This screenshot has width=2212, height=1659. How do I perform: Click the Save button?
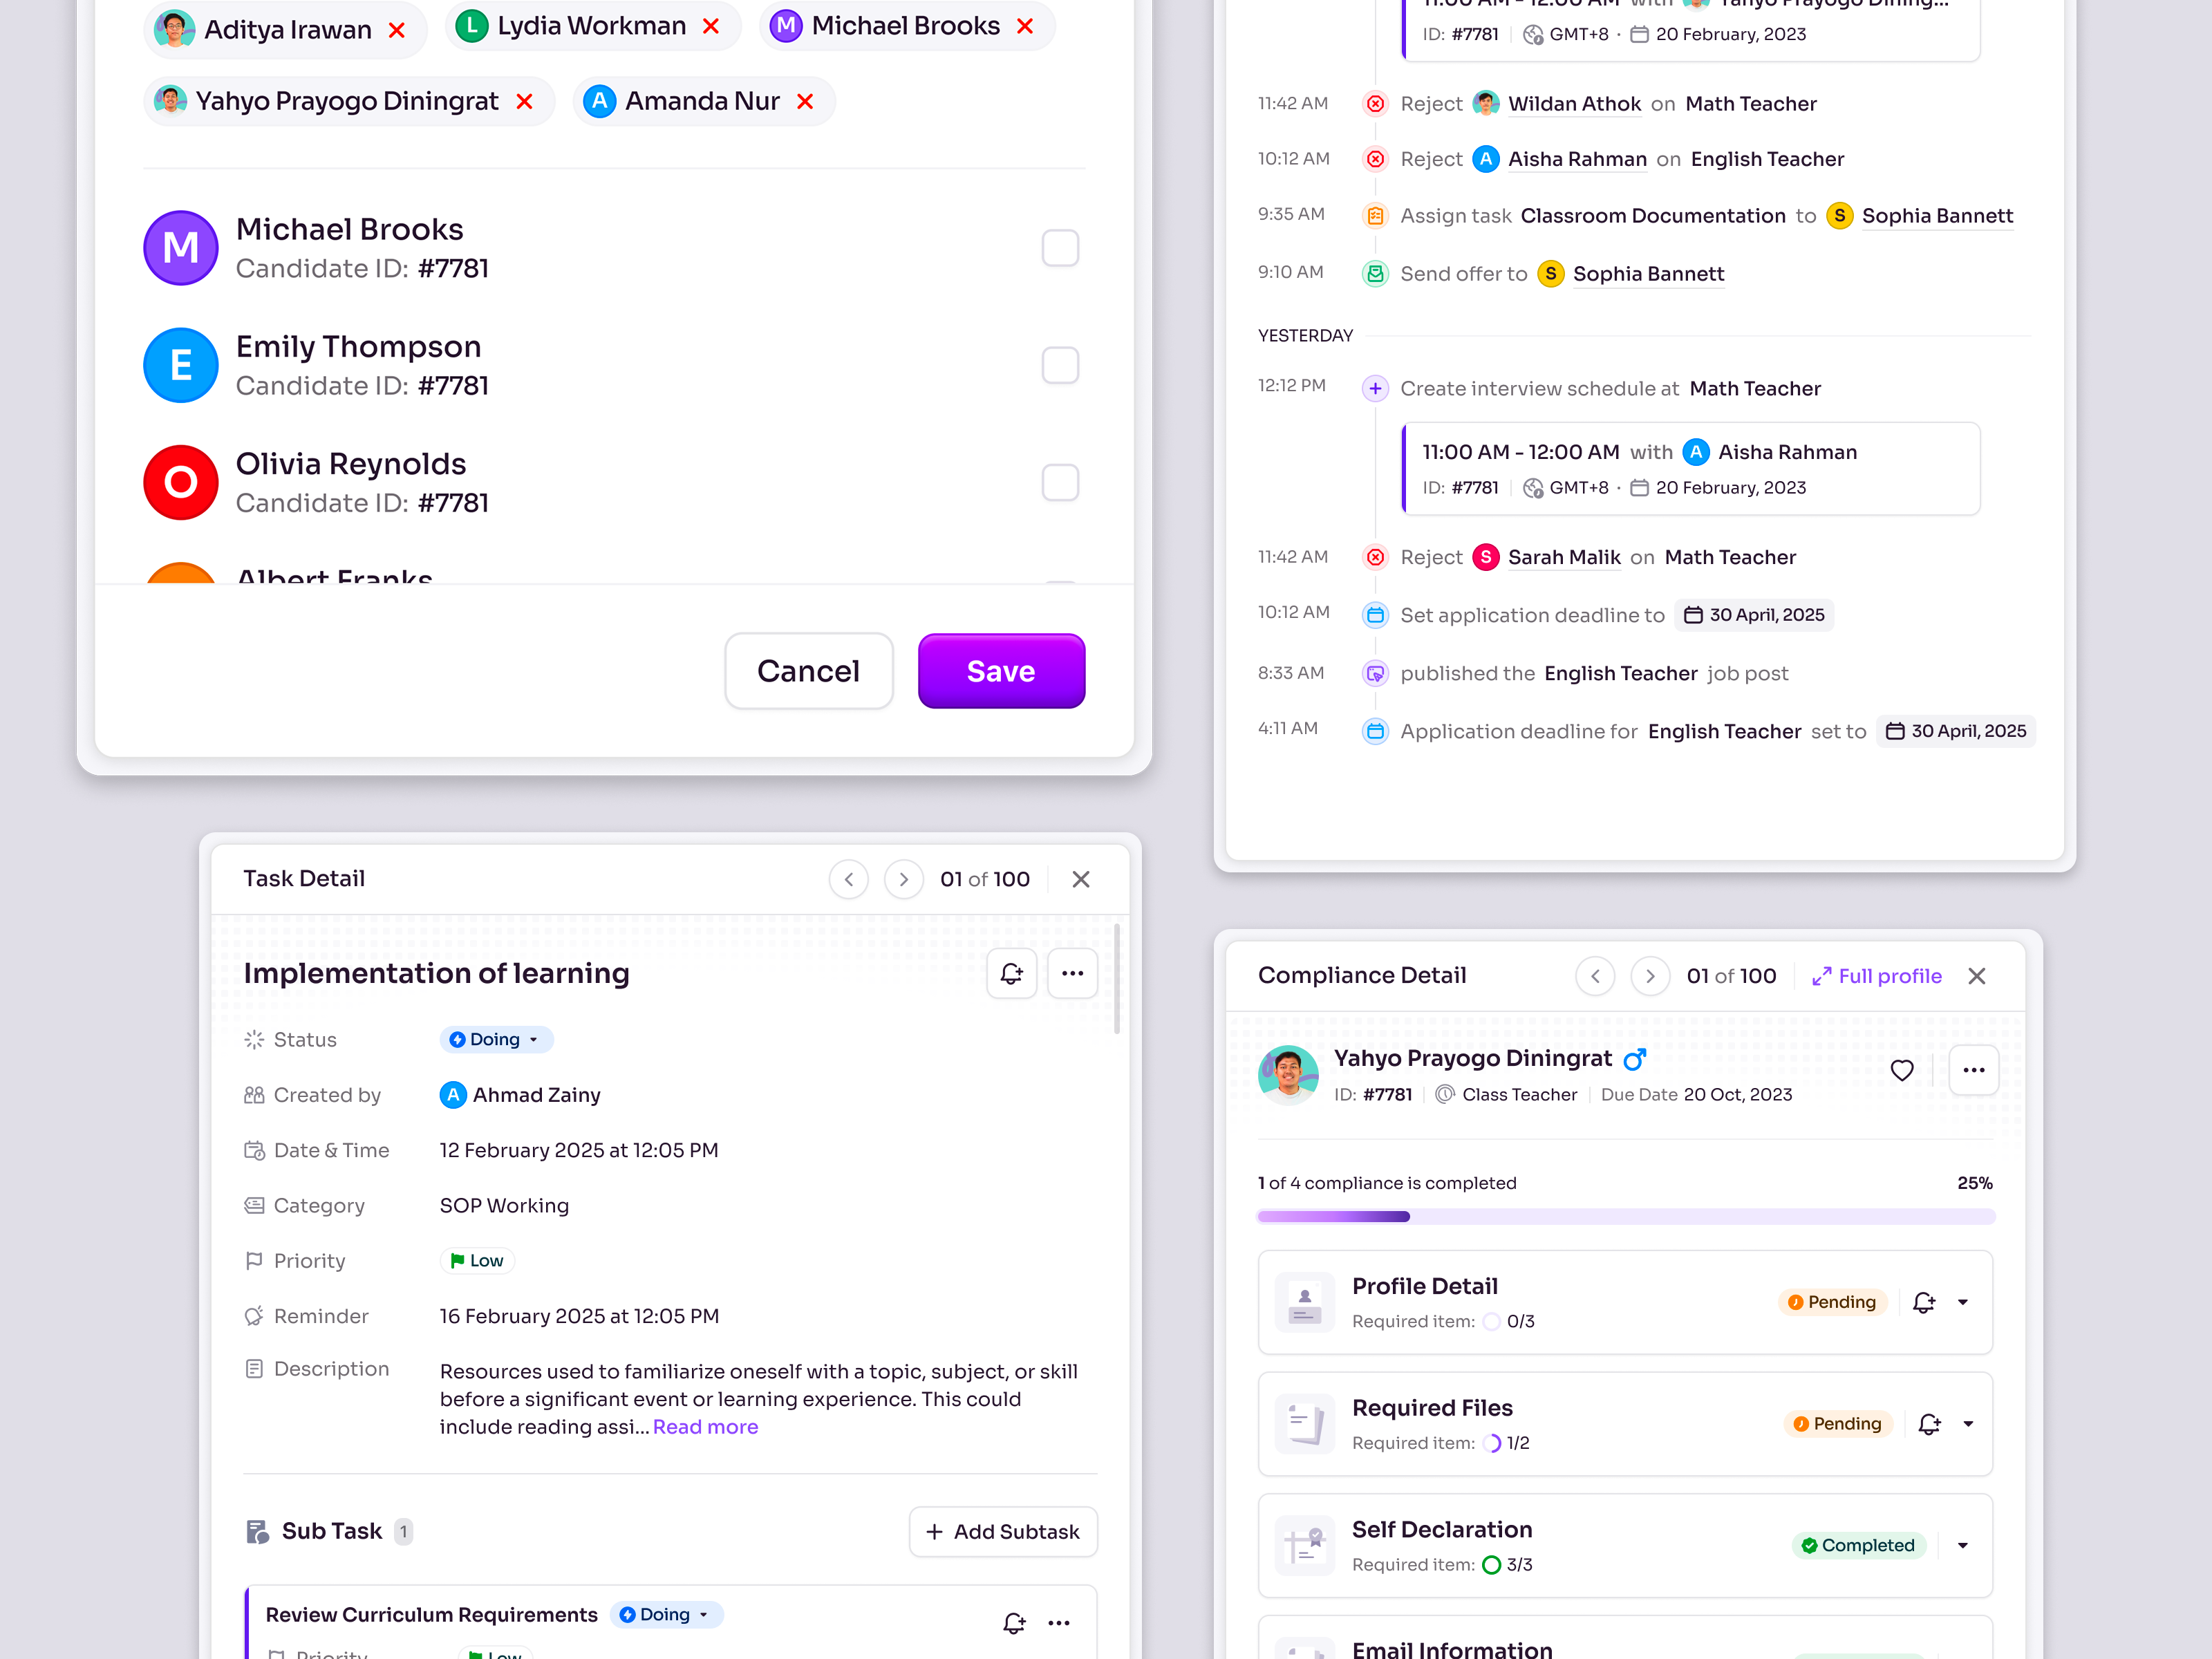click(x=1000, y=671)
